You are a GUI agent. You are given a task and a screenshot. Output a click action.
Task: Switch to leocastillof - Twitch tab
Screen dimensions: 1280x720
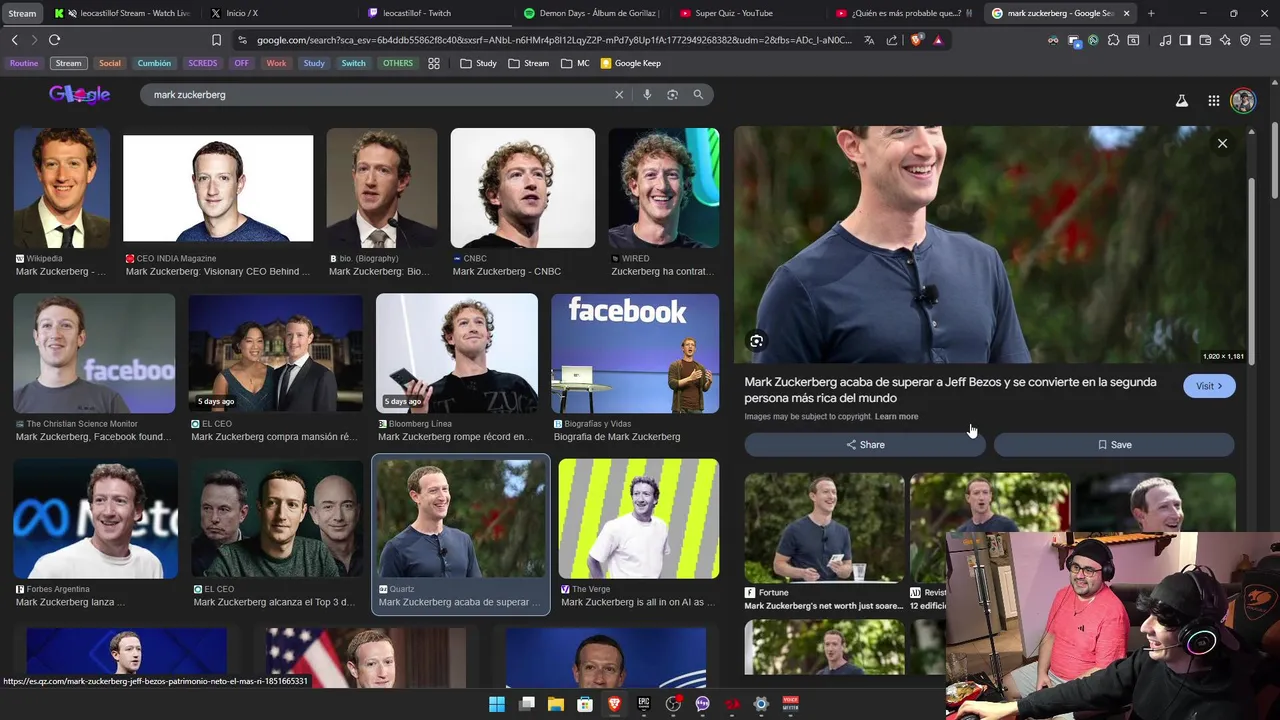pyautogui.click(x=437, y=13)
